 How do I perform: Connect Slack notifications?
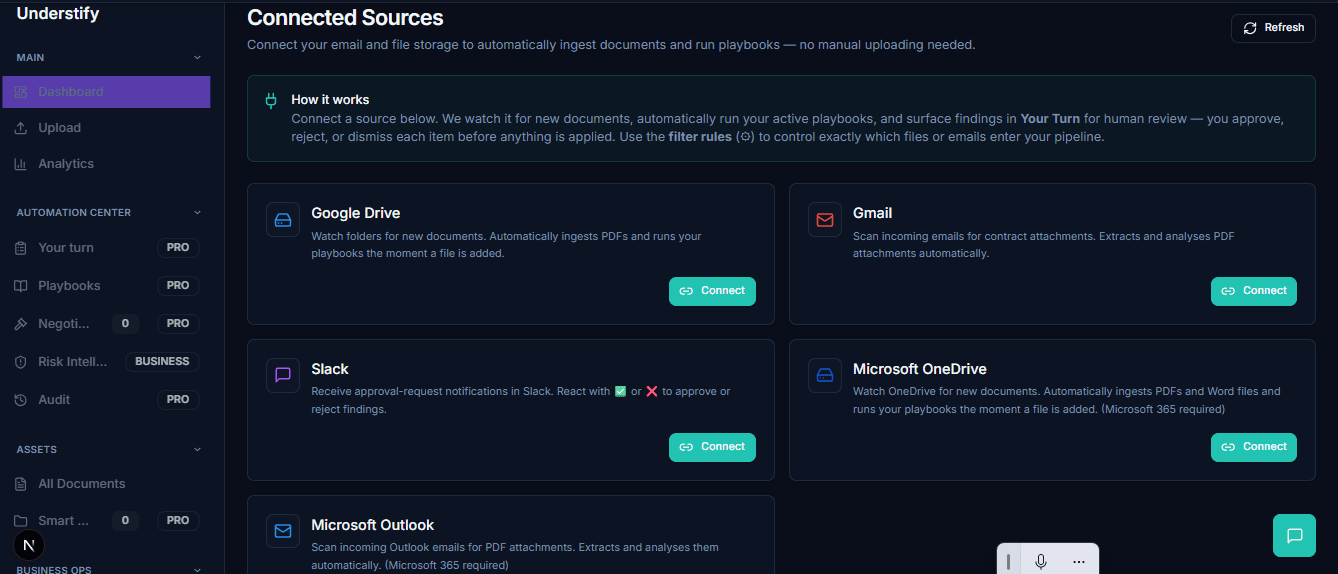click(712, 447)
